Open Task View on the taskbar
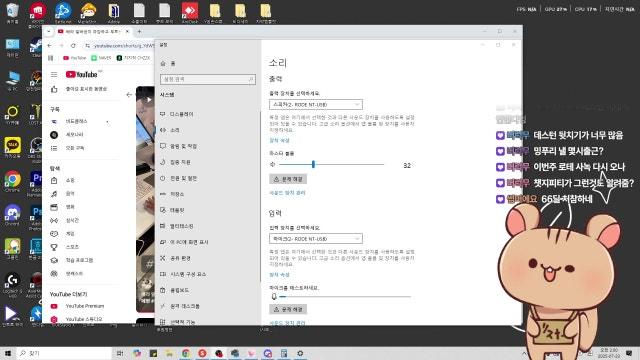Viewport: 640px width, 360px height. [120, 353]
